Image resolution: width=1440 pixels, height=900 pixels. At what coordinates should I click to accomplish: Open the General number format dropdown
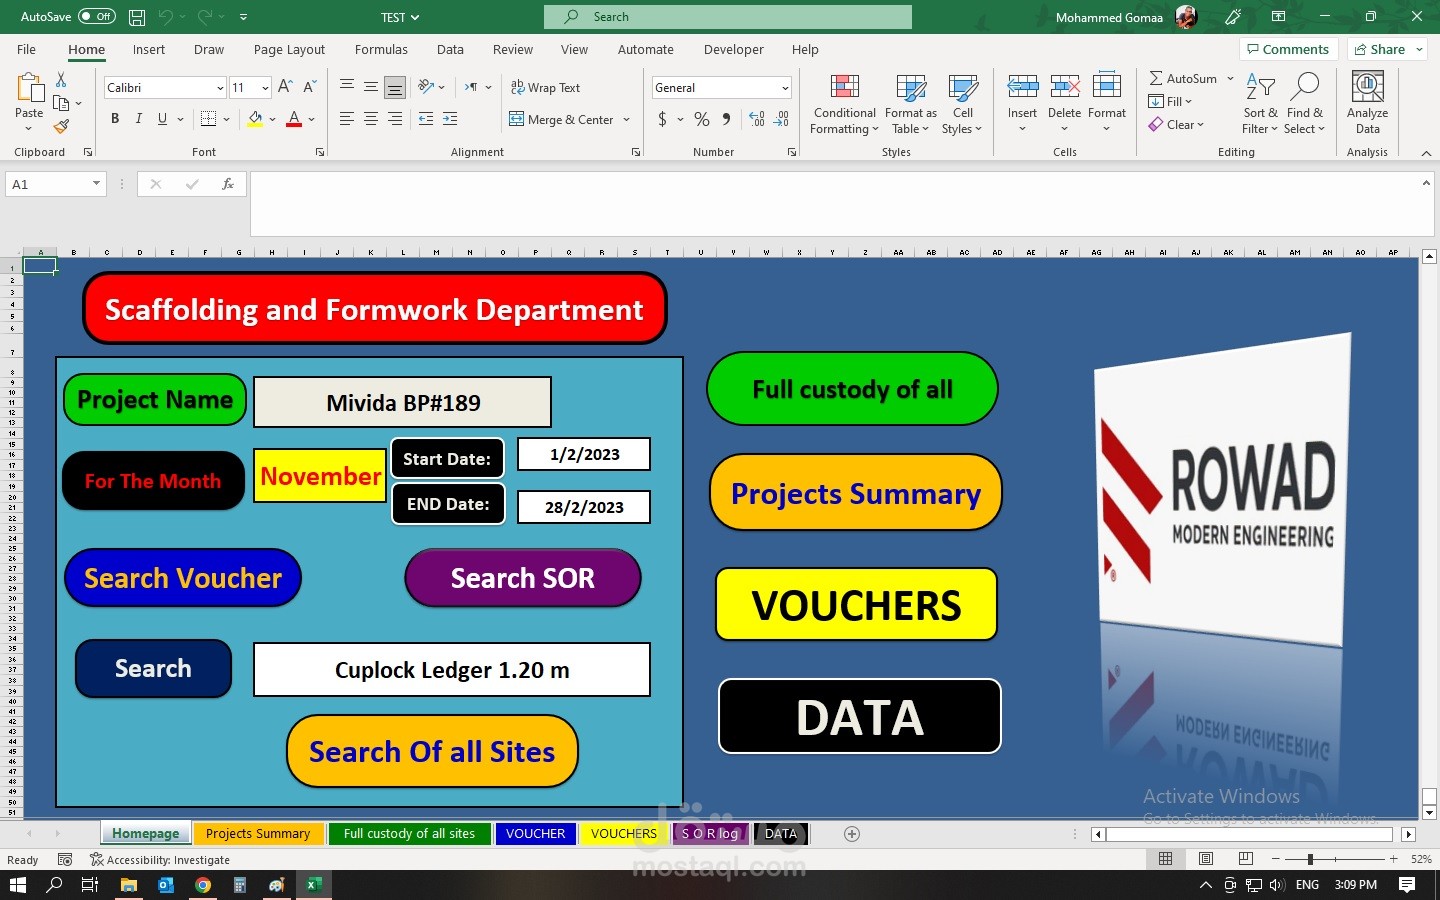[785, 88]
